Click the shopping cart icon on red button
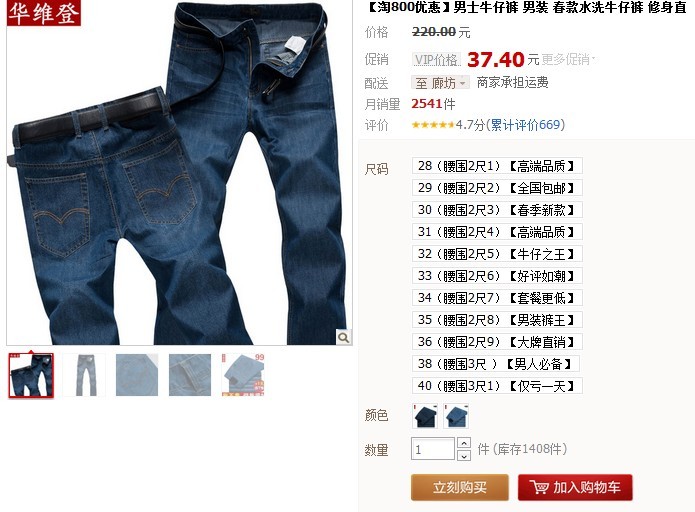The width and height of the screenshot is (695, 512). coord(539,487)
